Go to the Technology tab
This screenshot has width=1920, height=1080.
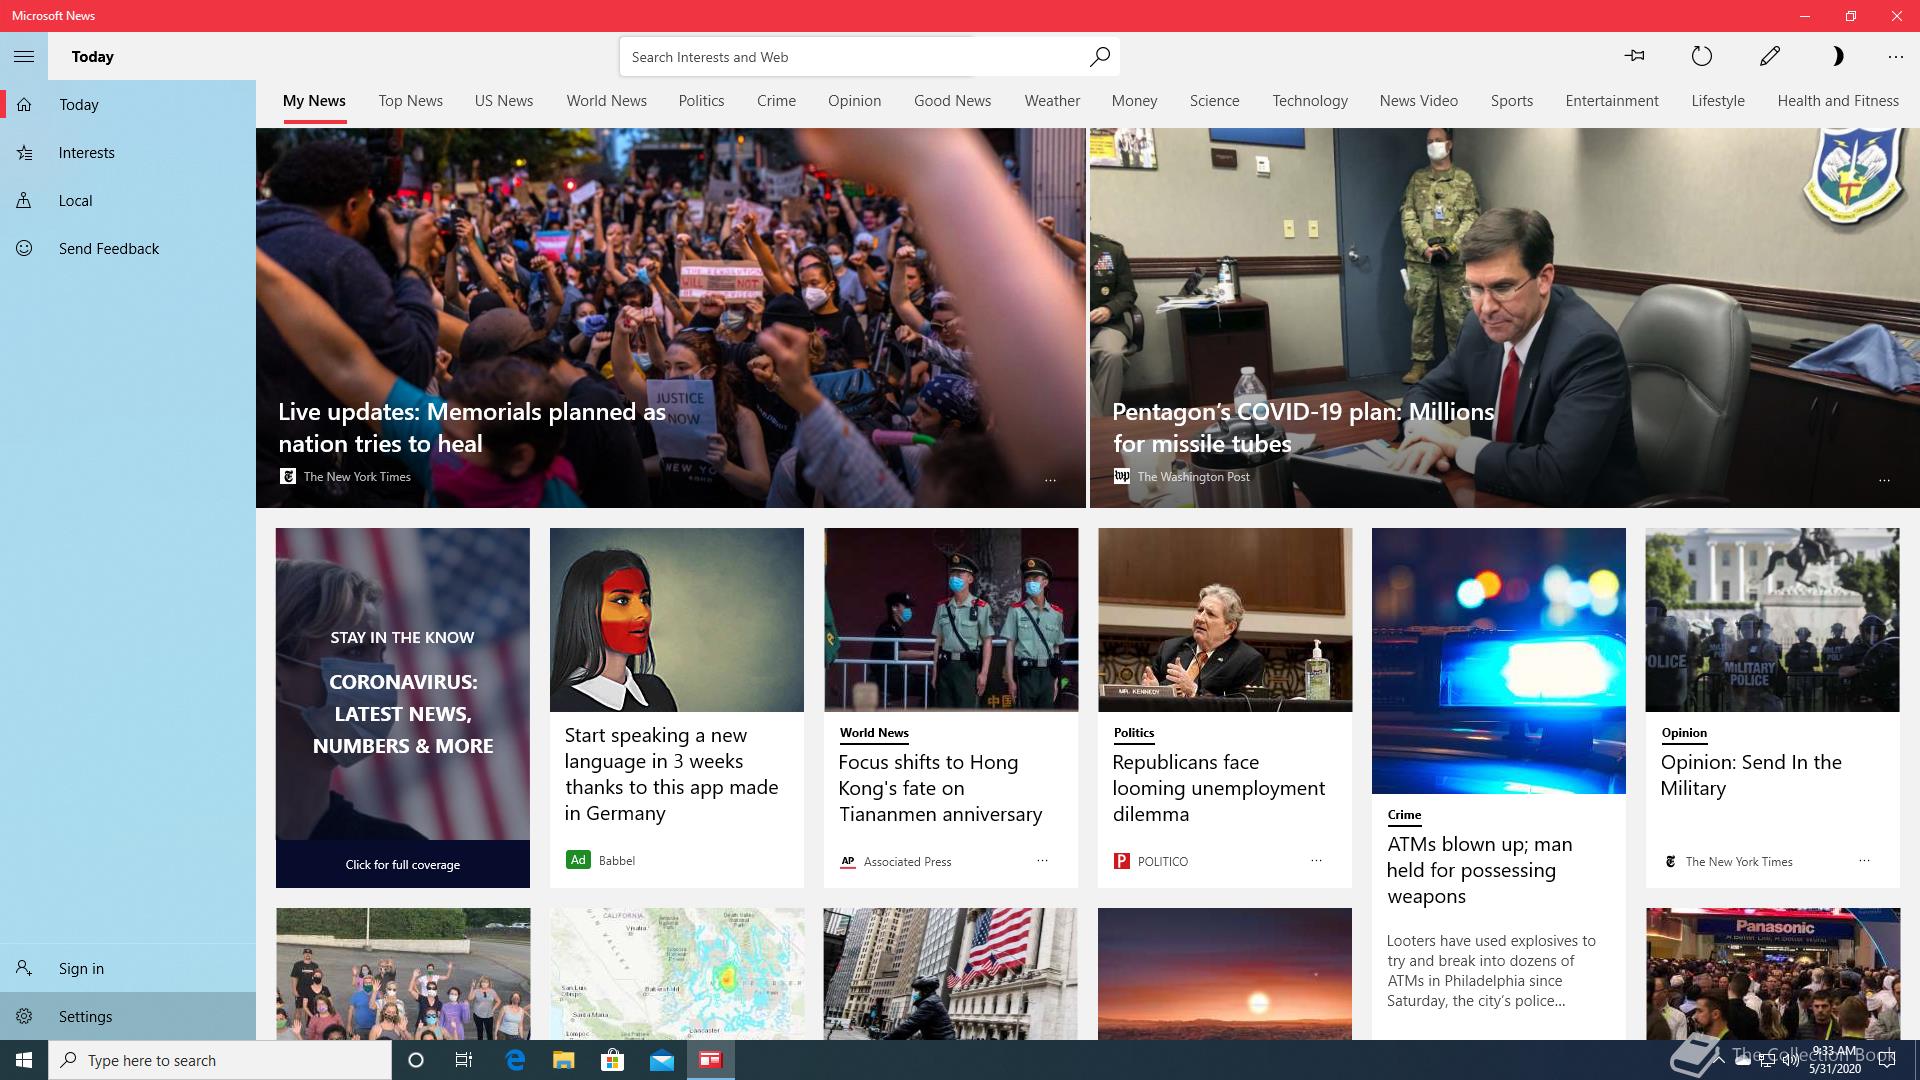[x=1310, y=101]
